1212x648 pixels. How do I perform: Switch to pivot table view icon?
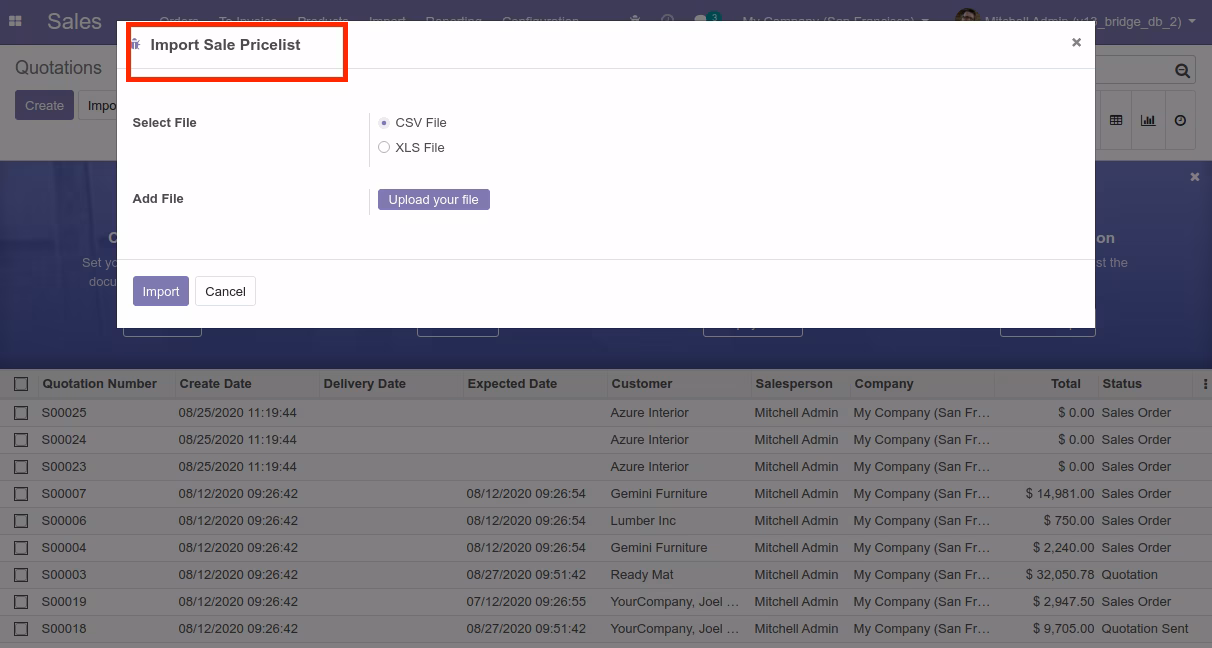point(1116,120)
